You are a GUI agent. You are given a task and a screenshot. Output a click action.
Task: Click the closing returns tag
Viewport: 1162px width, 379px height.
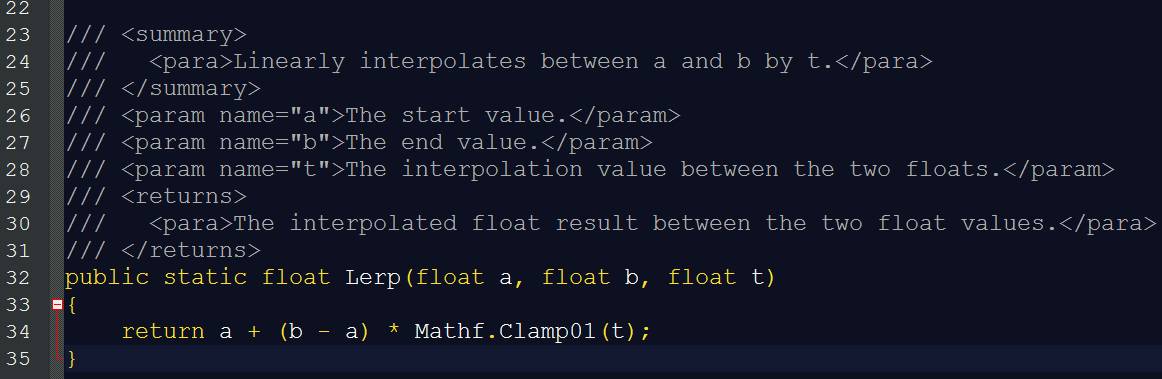click(x=191, y=251)
